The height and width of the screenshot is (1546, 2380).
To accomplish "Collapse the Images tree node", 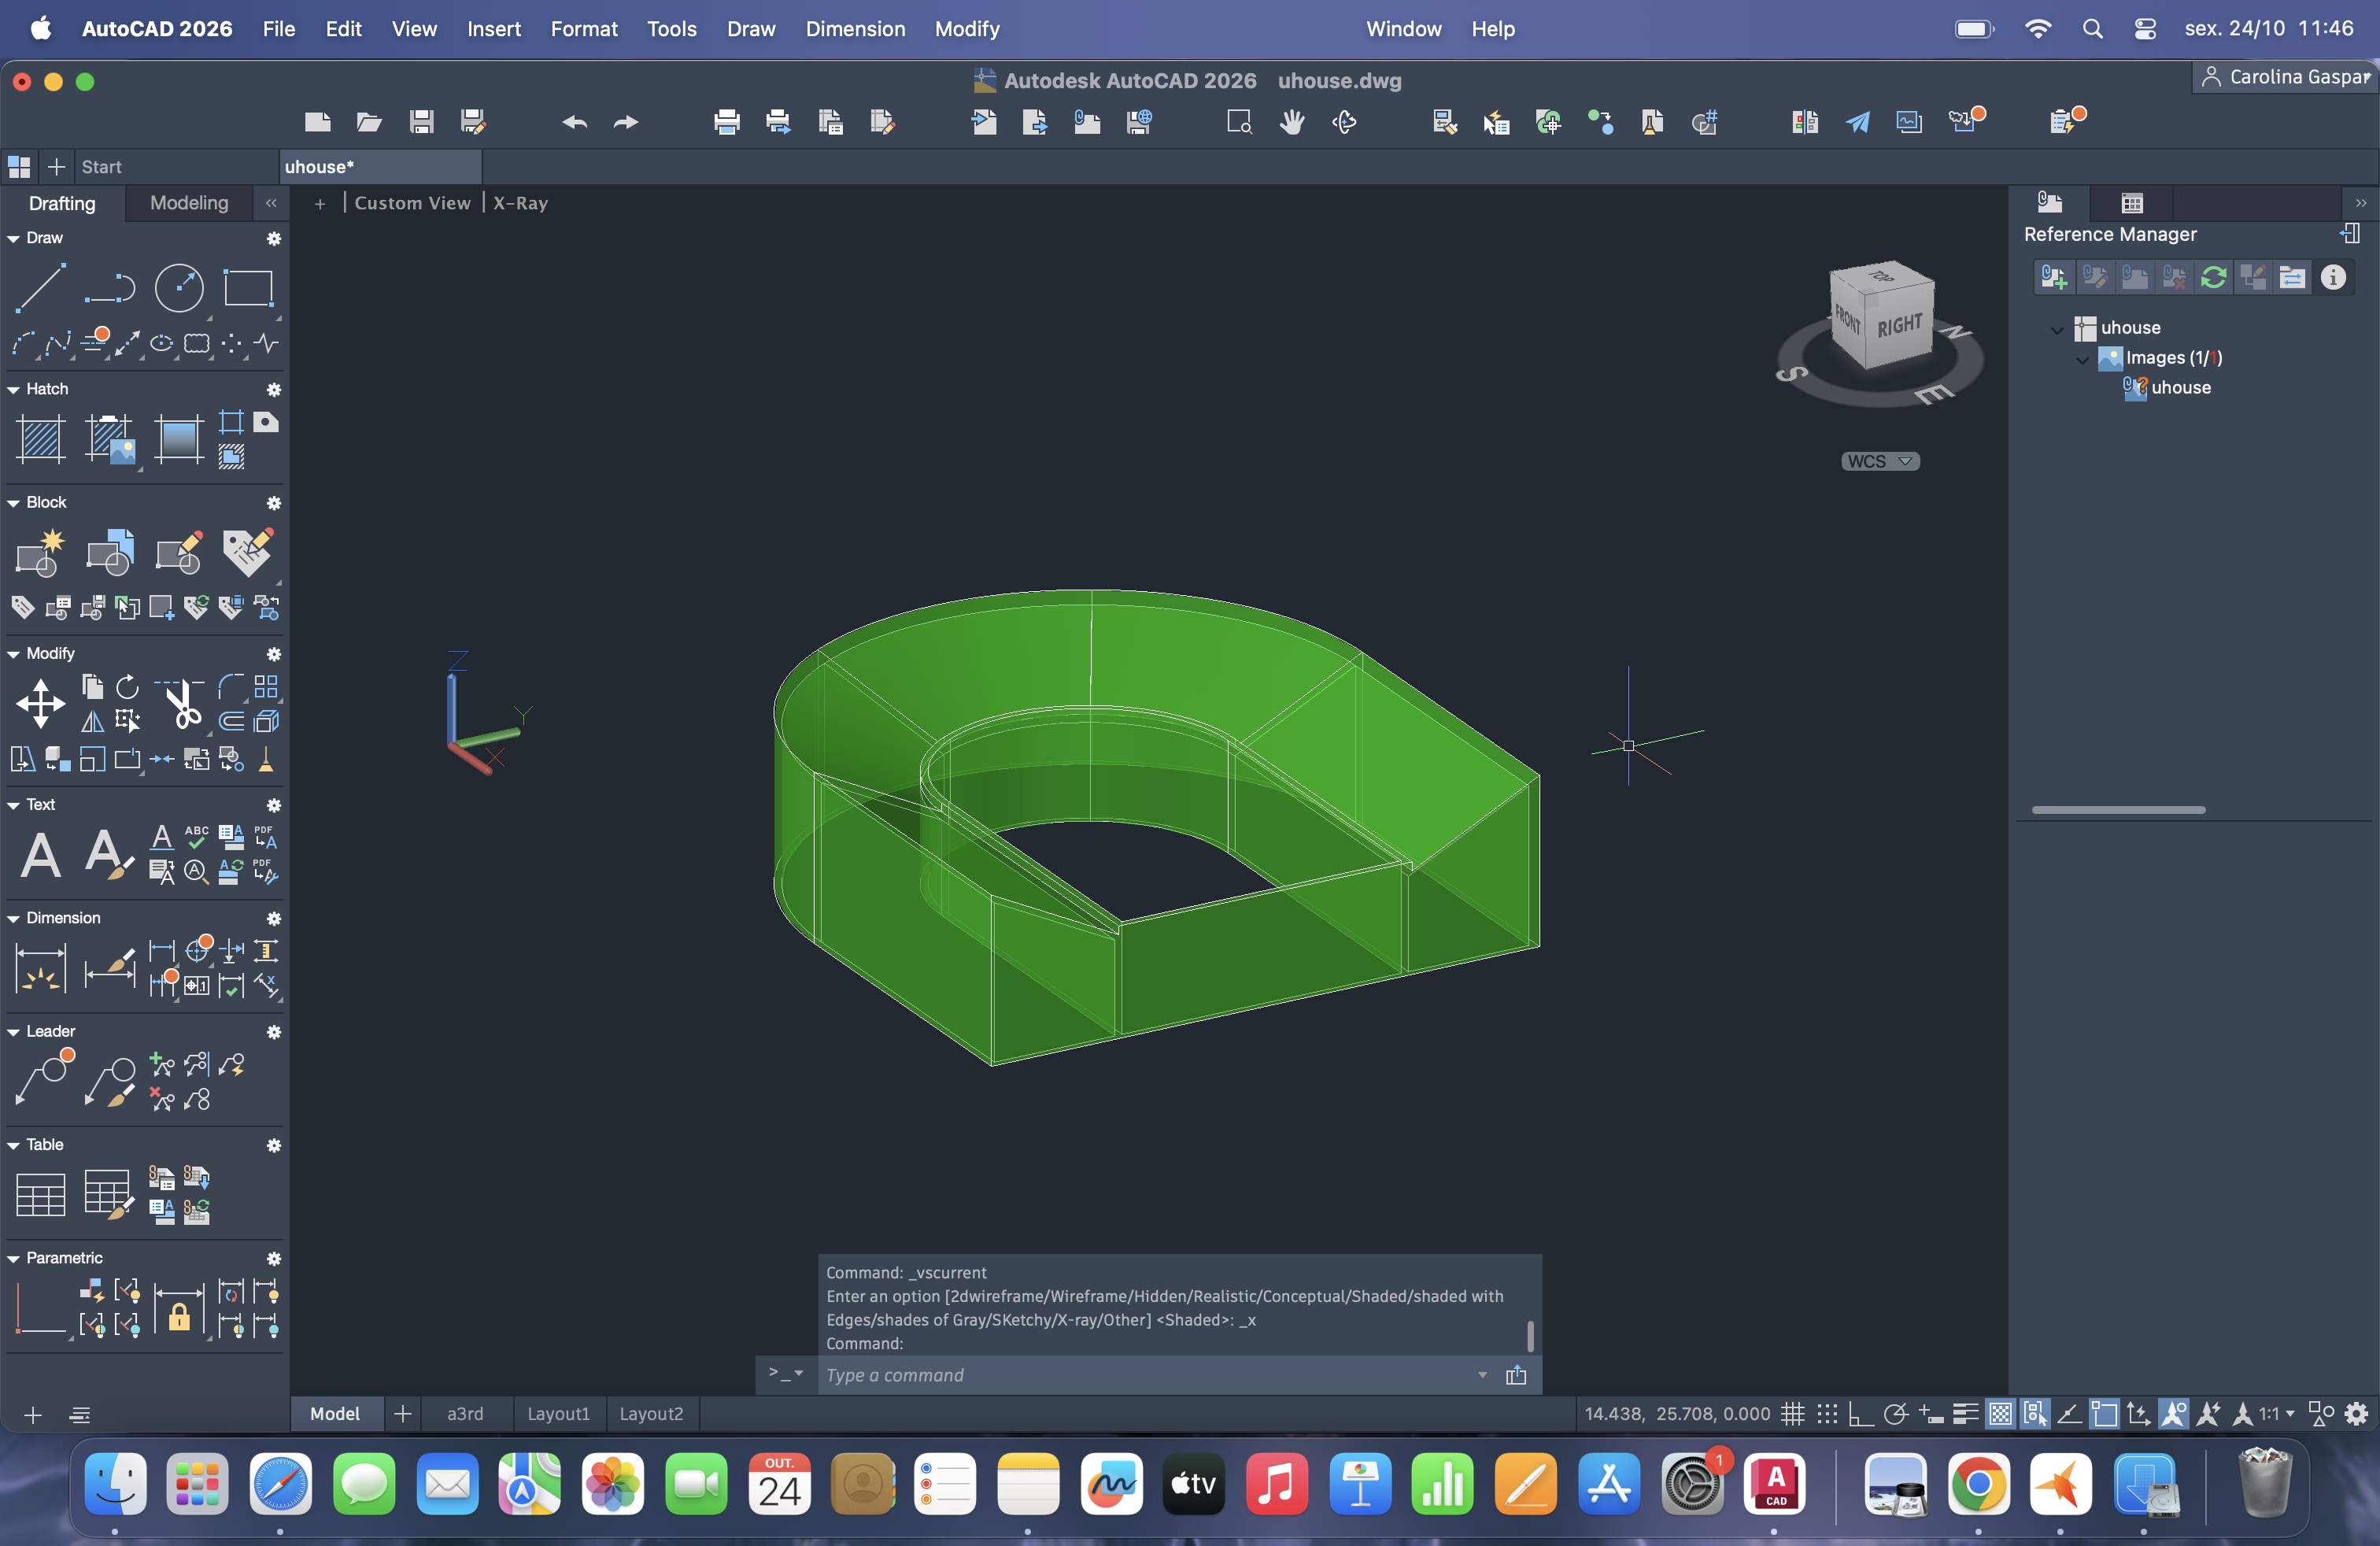I will click(x=2082, y=358).
